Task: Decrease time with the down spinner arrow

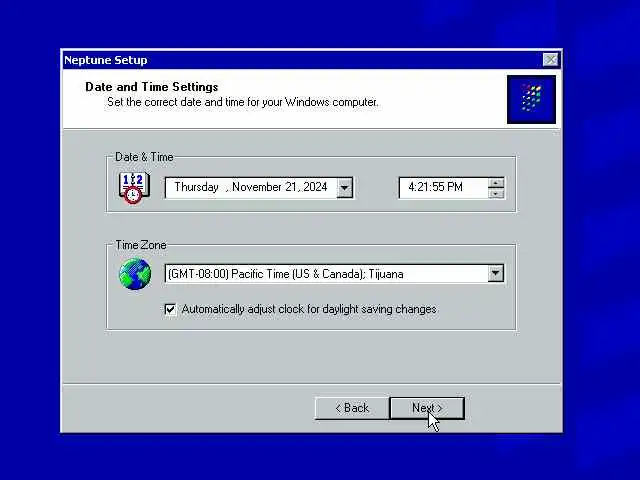Action: click(496, 193)
